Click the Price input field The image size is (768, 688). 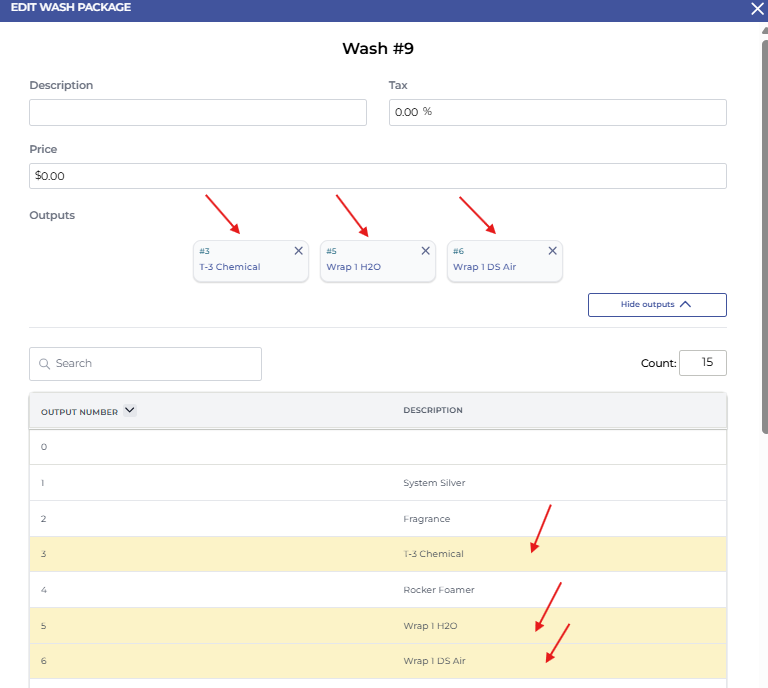pos(378,176)
